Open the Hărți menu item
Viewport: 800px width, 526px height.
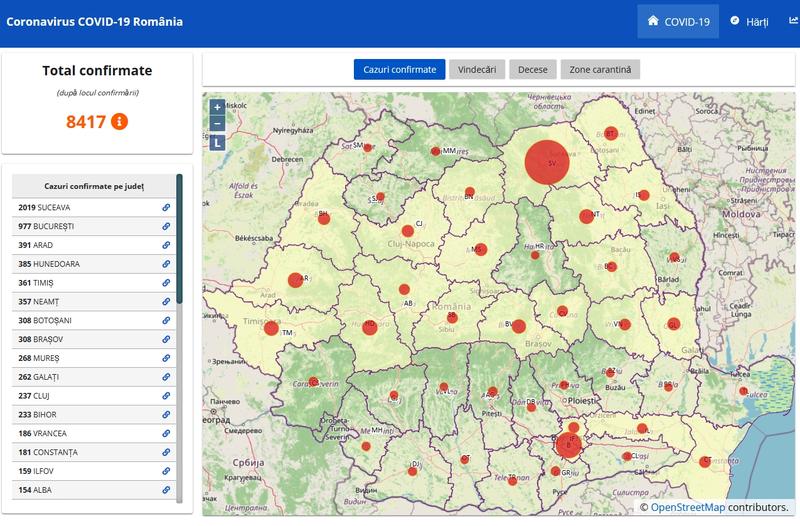[749, 21]
